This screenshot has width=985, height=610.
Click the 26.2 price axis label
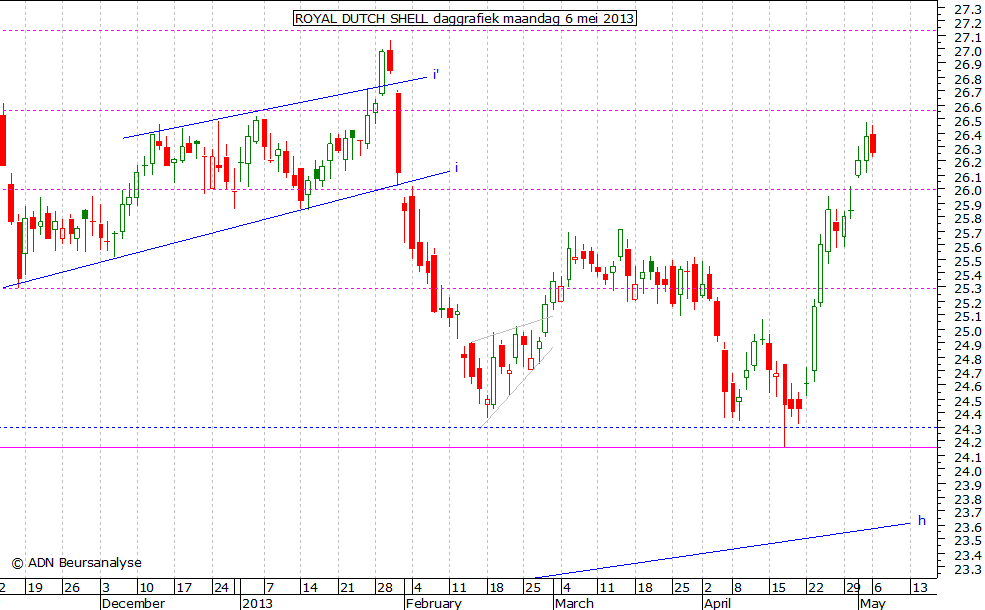coord(967,163)
